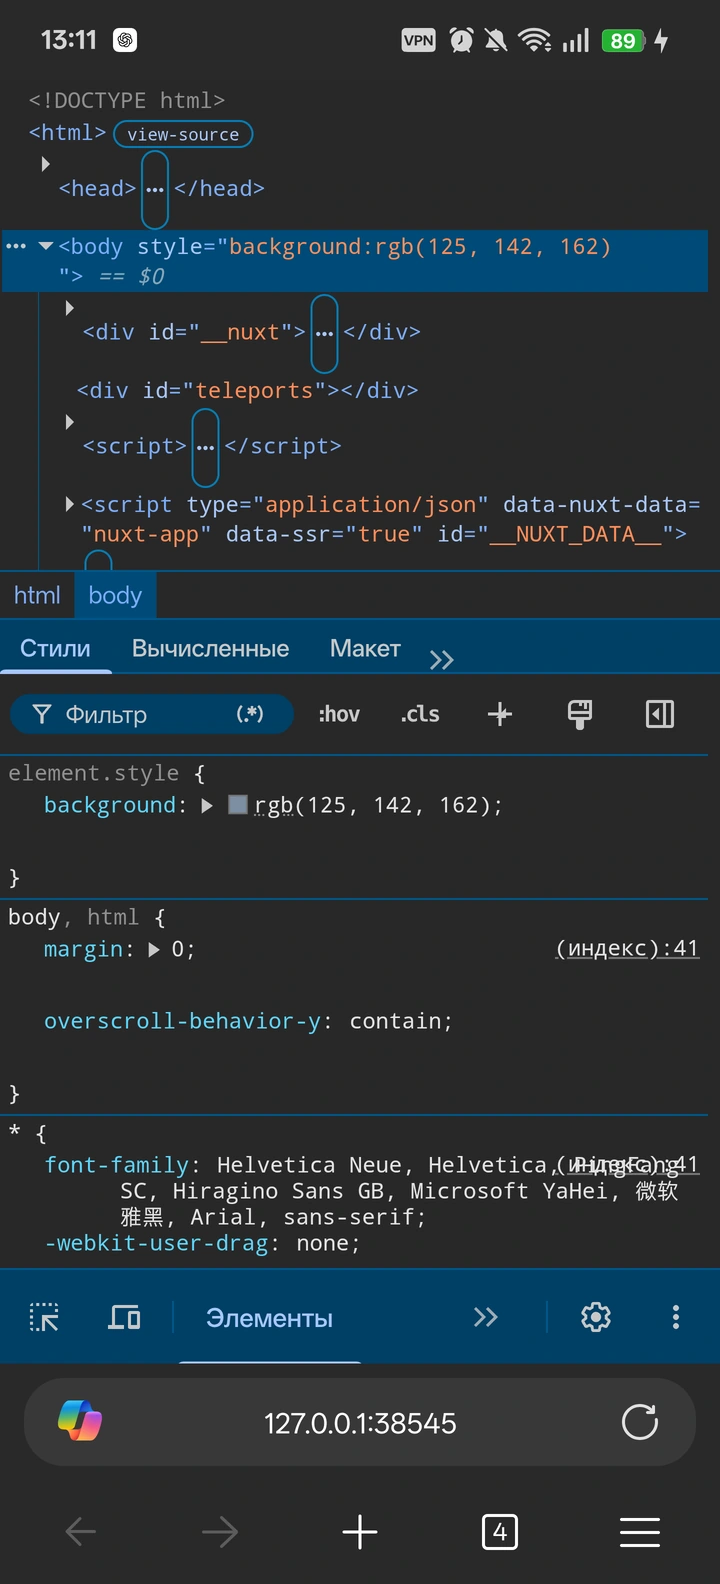The width and height of the screenshot is (720, 1584).
Task: Expand collapsed script ellipsis
Action: (205, 446)
